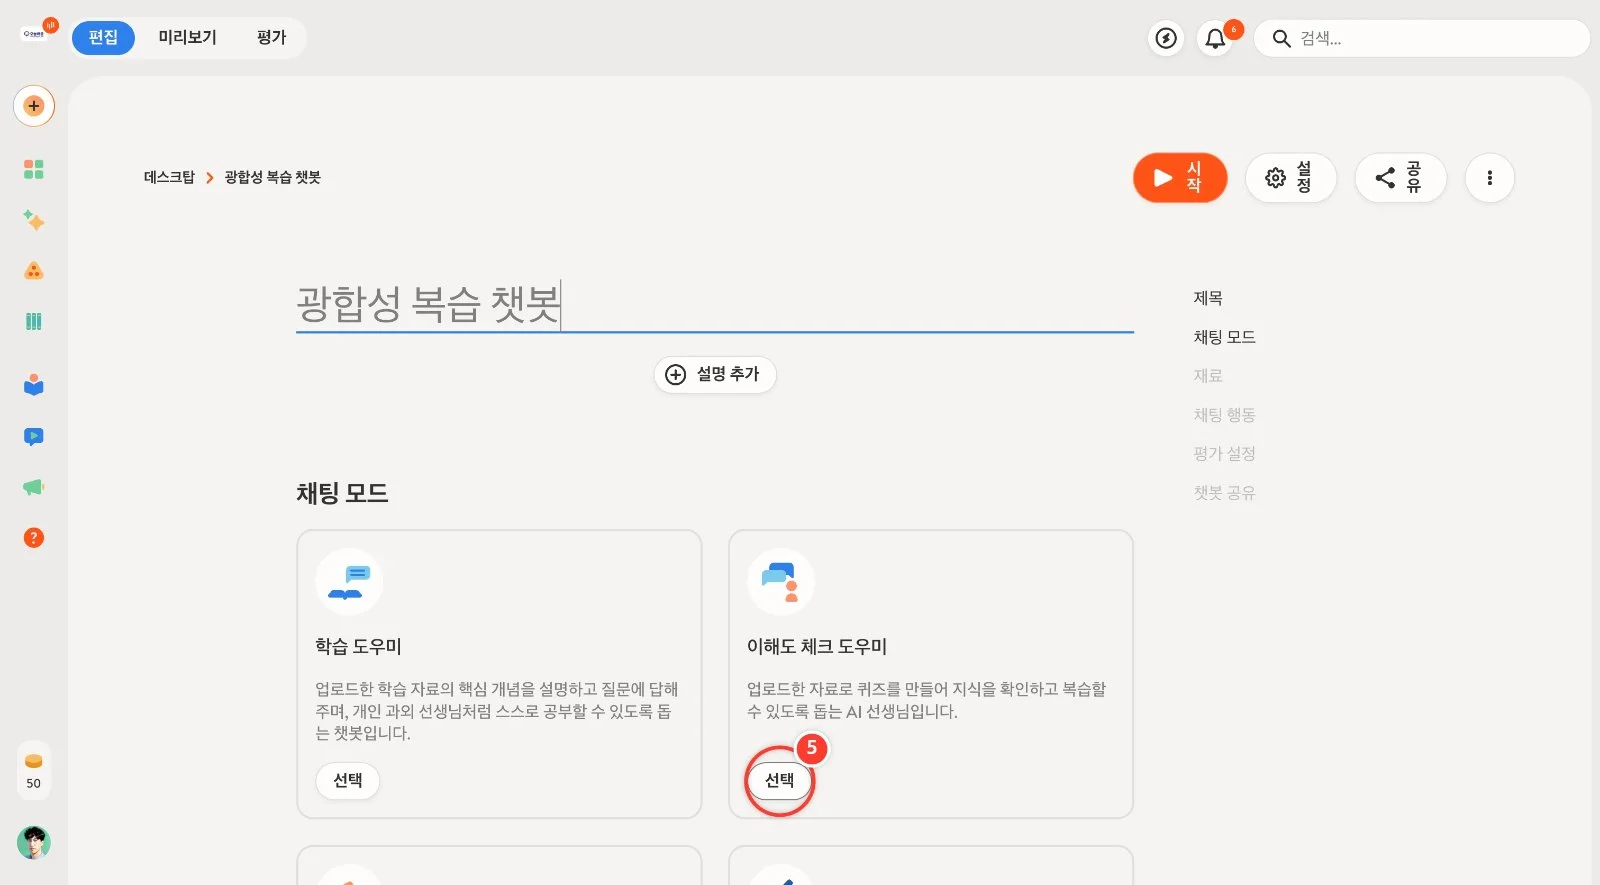Switch to the 평가 tab
This screenshot has width=1600, height=885.
[271, 38]
